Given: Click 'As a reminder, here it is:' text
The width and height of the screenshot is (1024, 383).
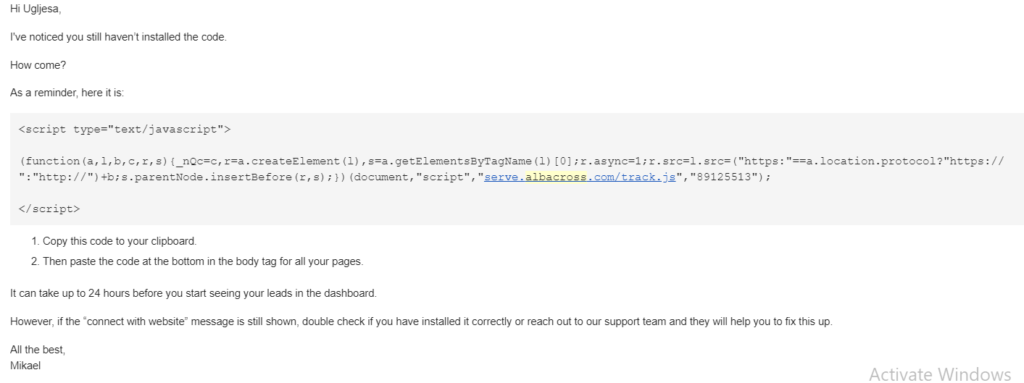Looking at the screenshot, I should [x=67, y=93].
